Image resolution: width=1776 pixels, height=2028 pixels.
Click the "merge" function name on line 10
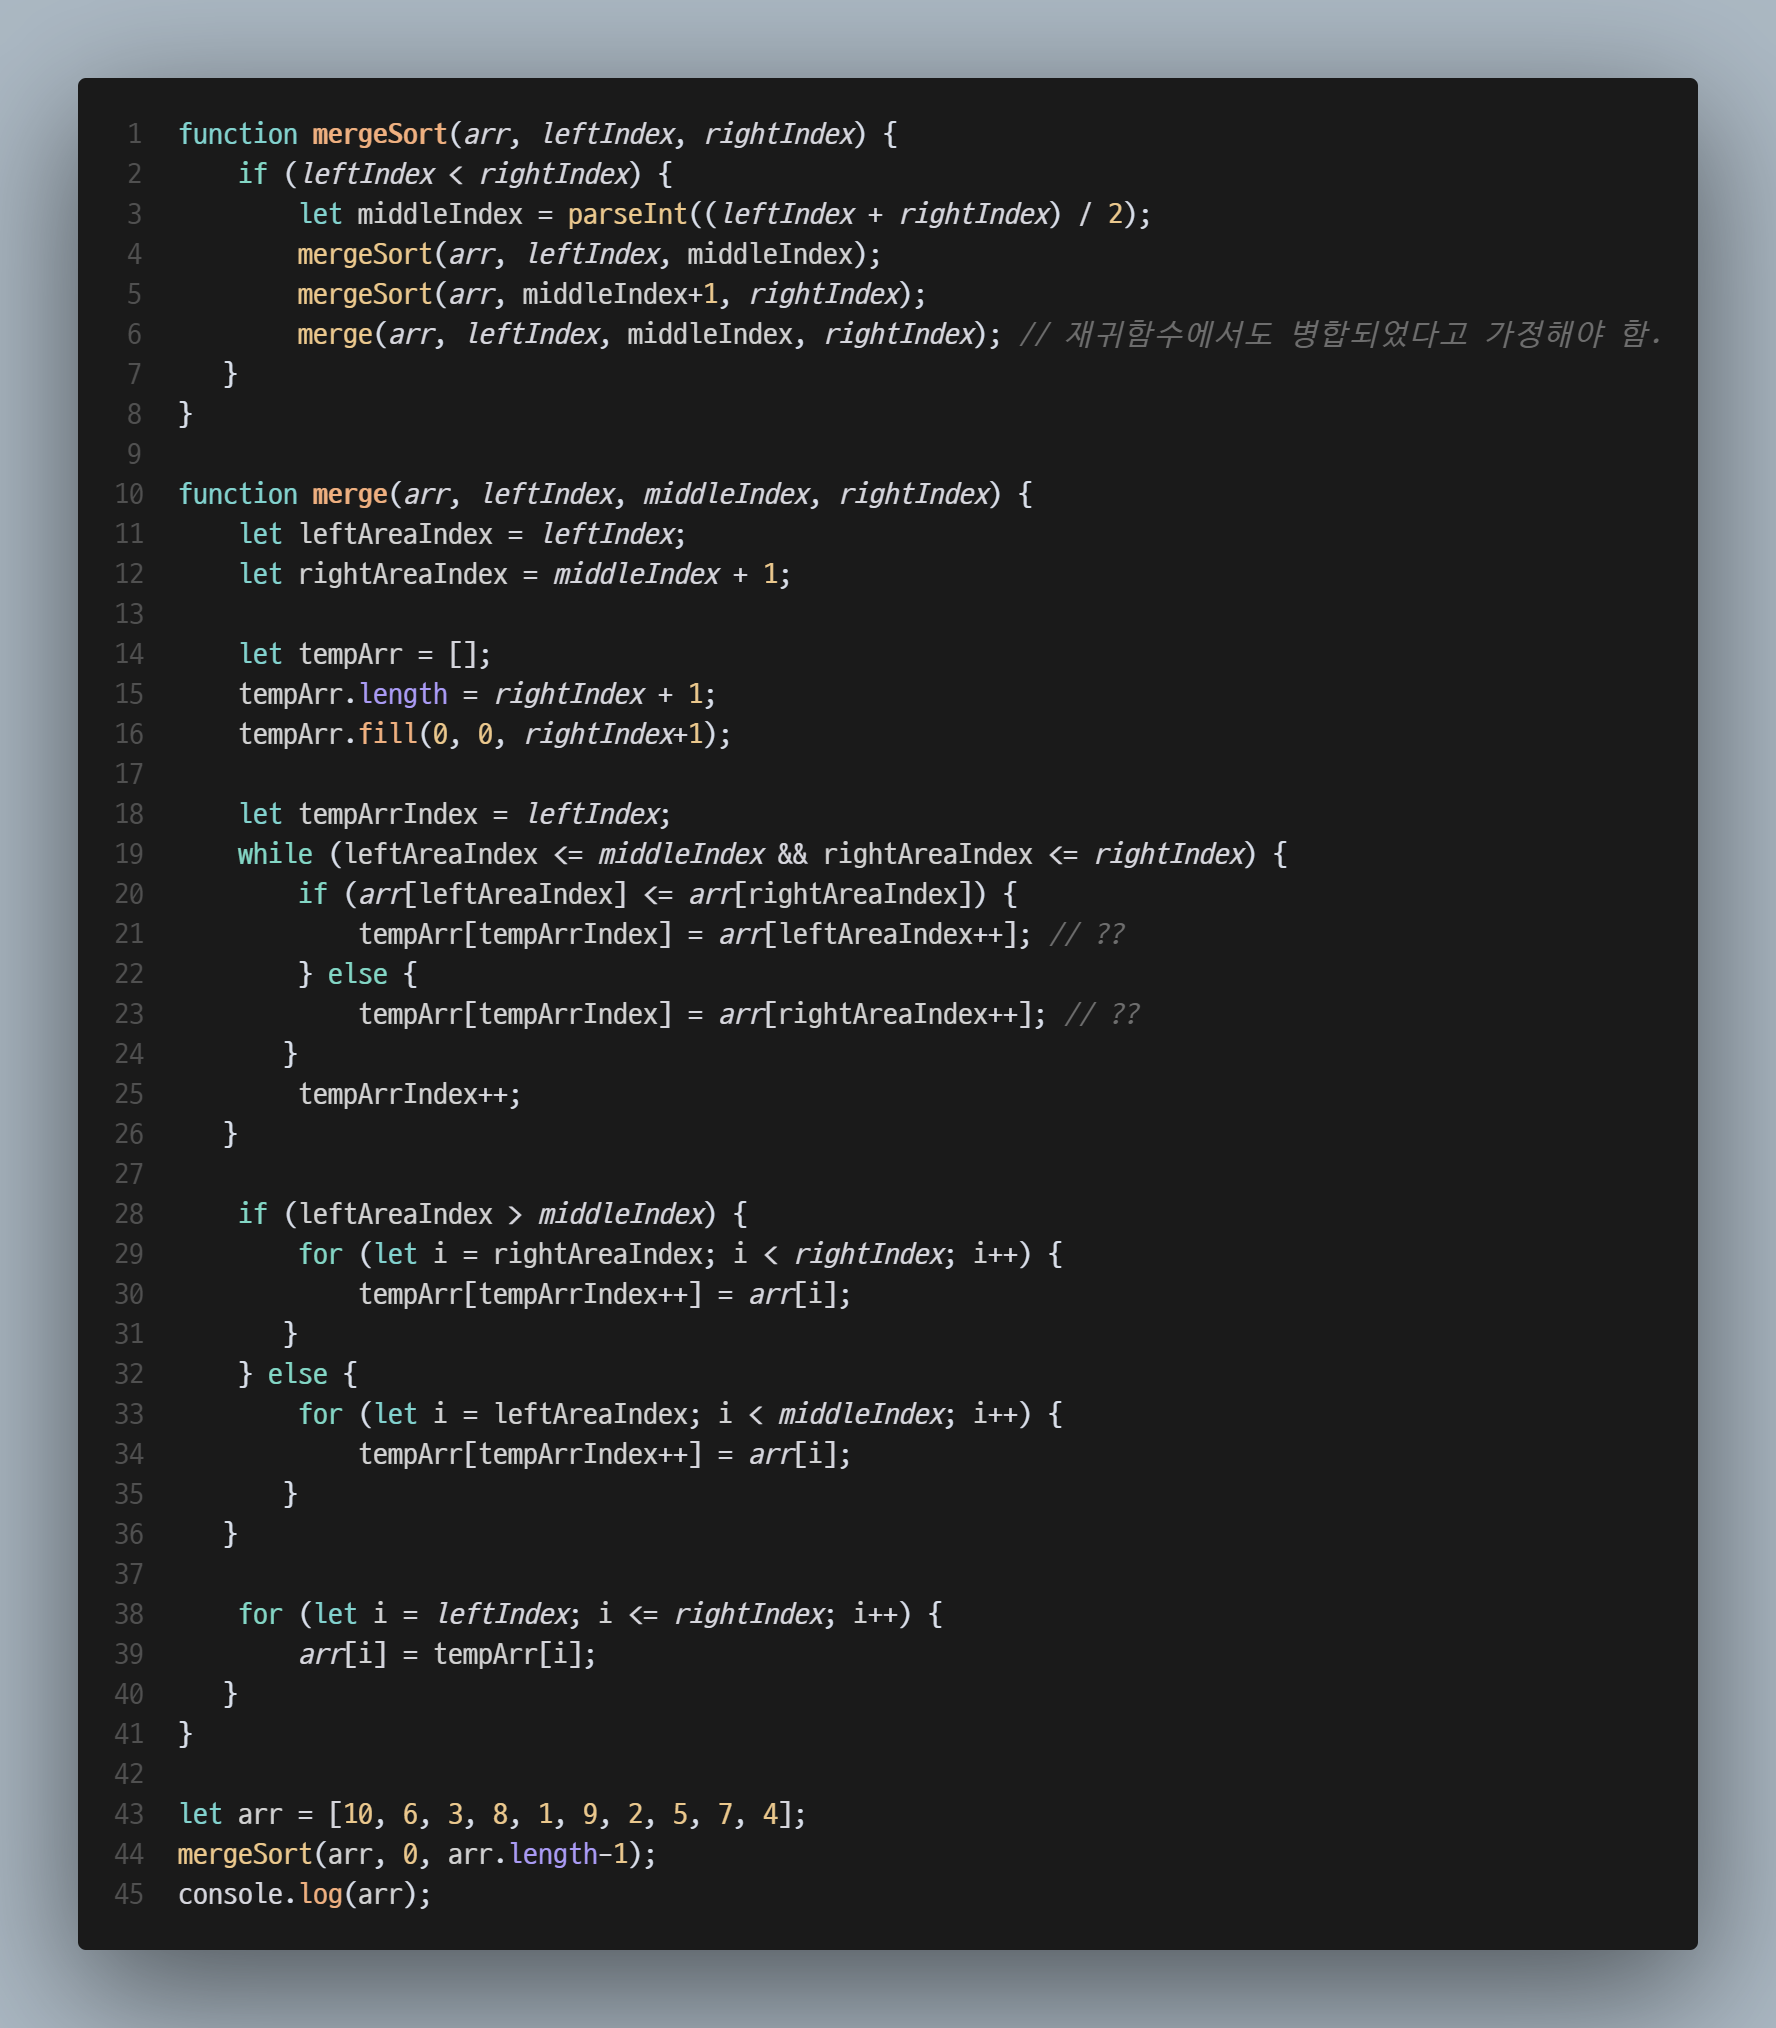(350, 494)
